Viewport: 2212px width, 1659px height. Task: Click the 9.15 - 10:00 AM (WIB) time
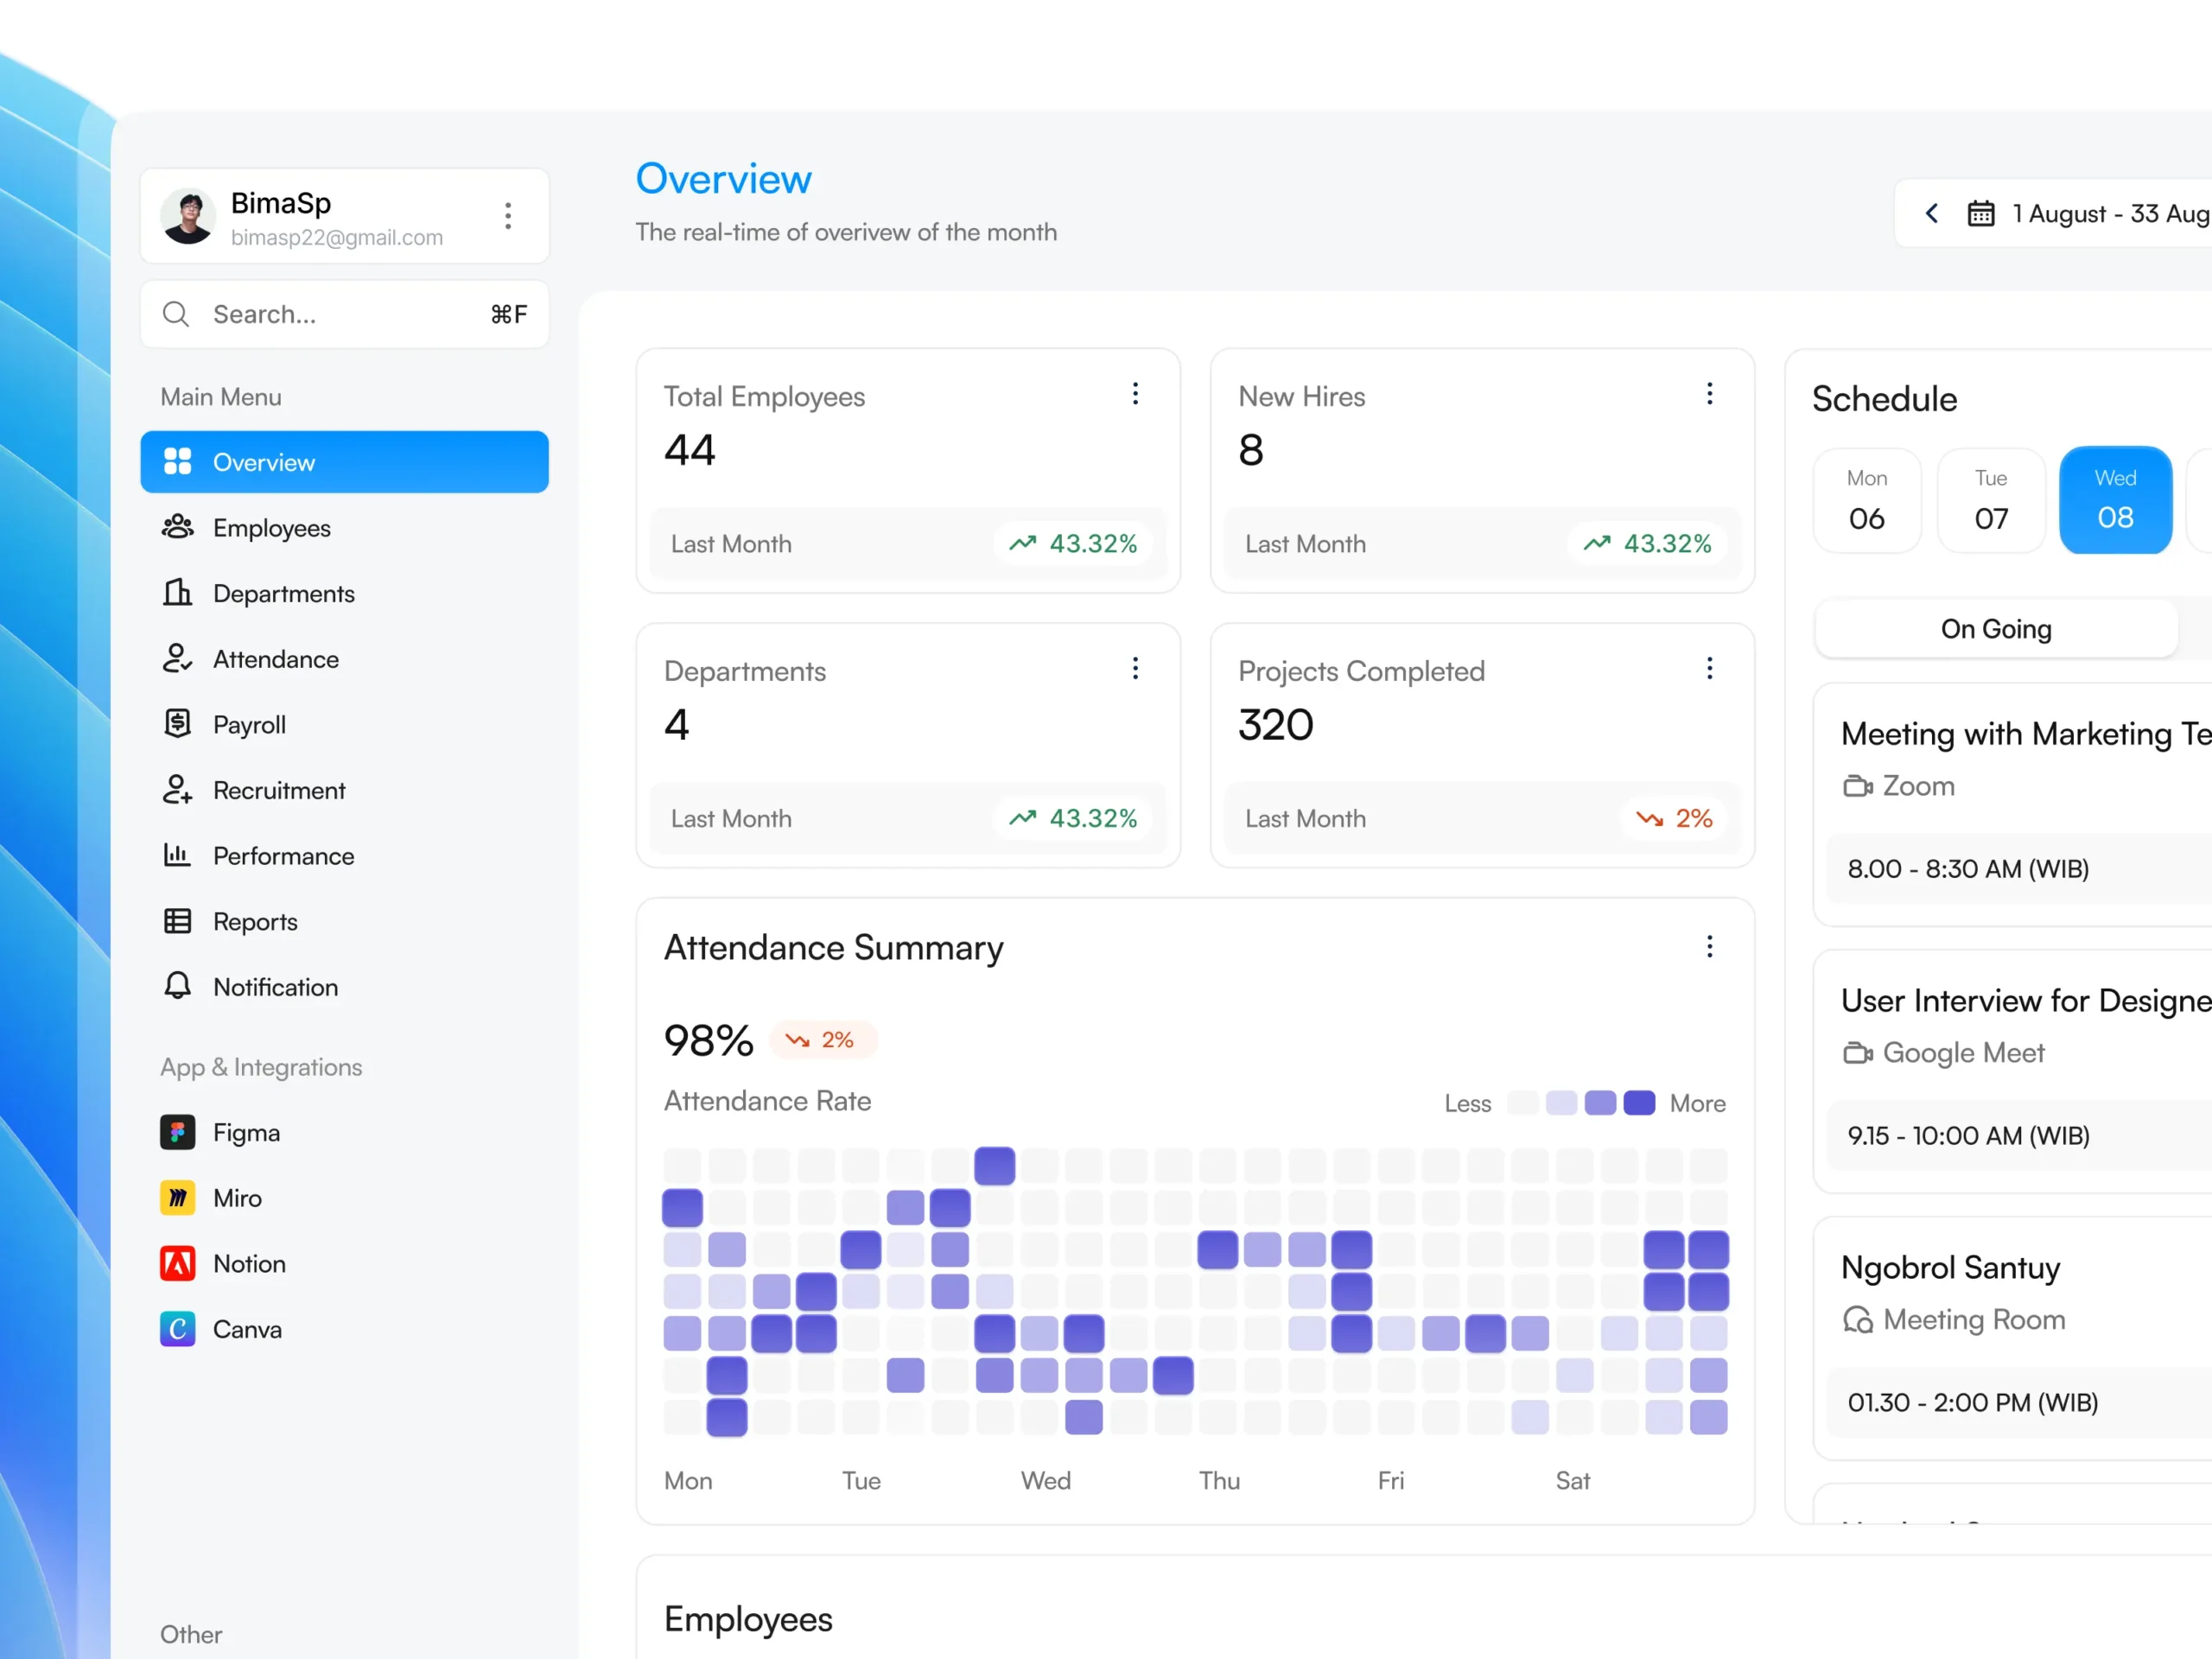[x=1968, y=1136]
